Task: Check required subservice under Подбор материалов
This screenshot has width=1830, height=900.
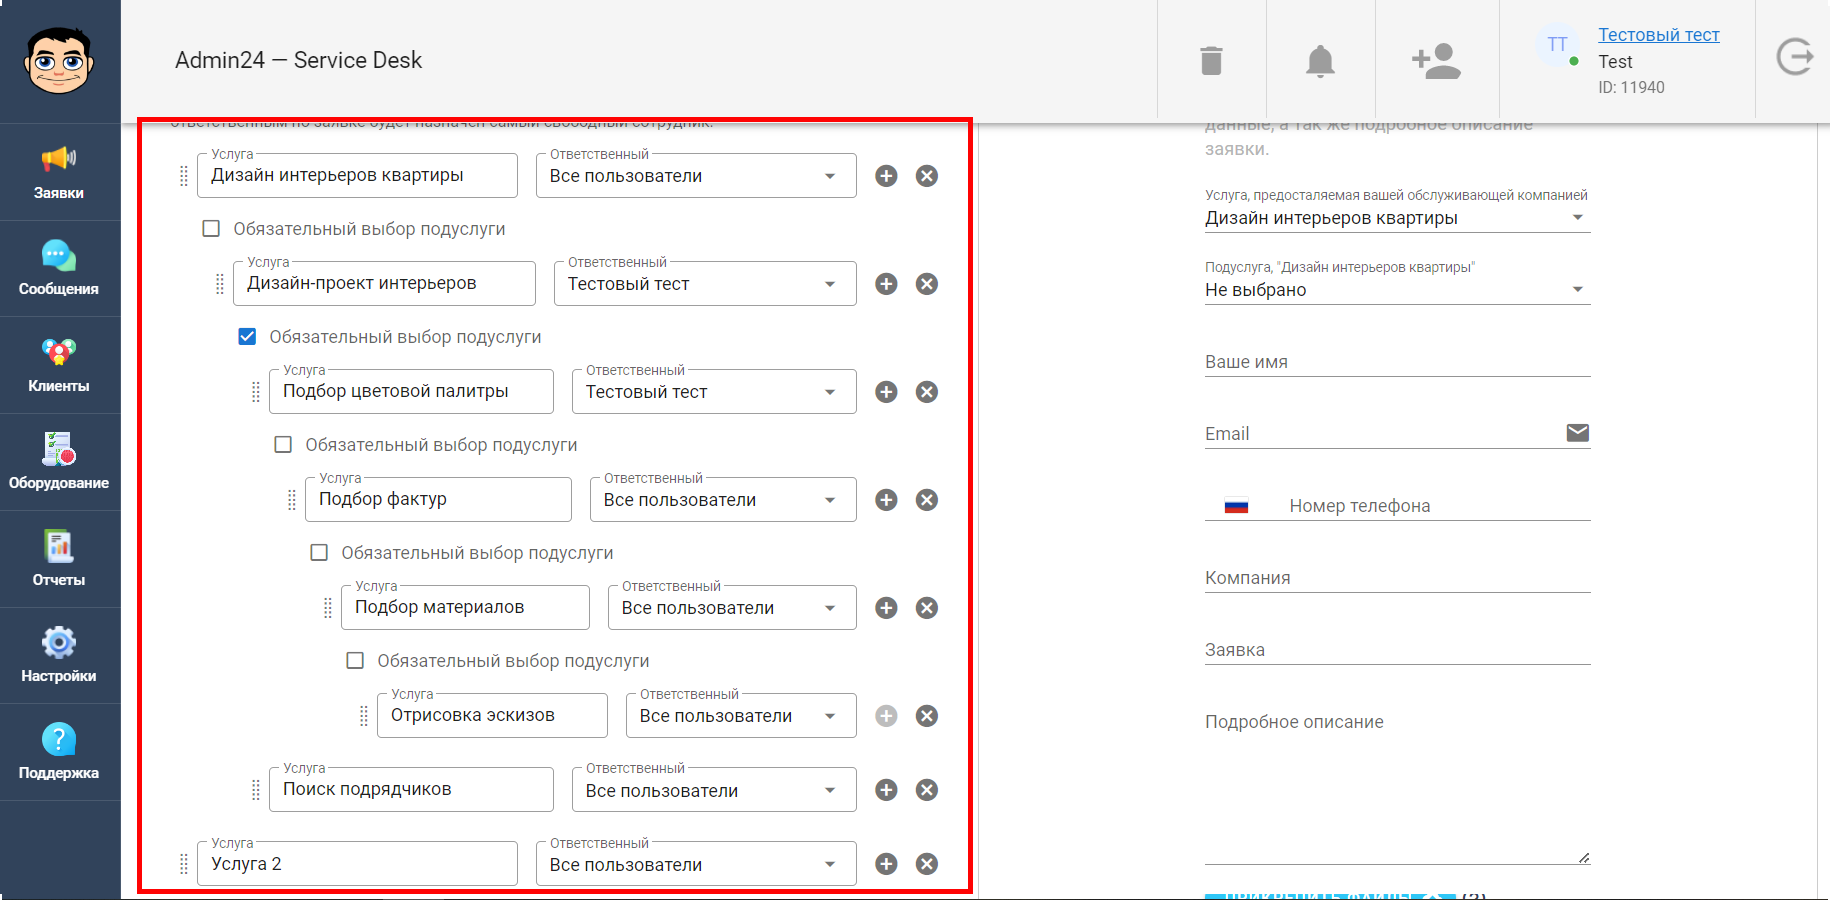Action: tap(355, 661)
